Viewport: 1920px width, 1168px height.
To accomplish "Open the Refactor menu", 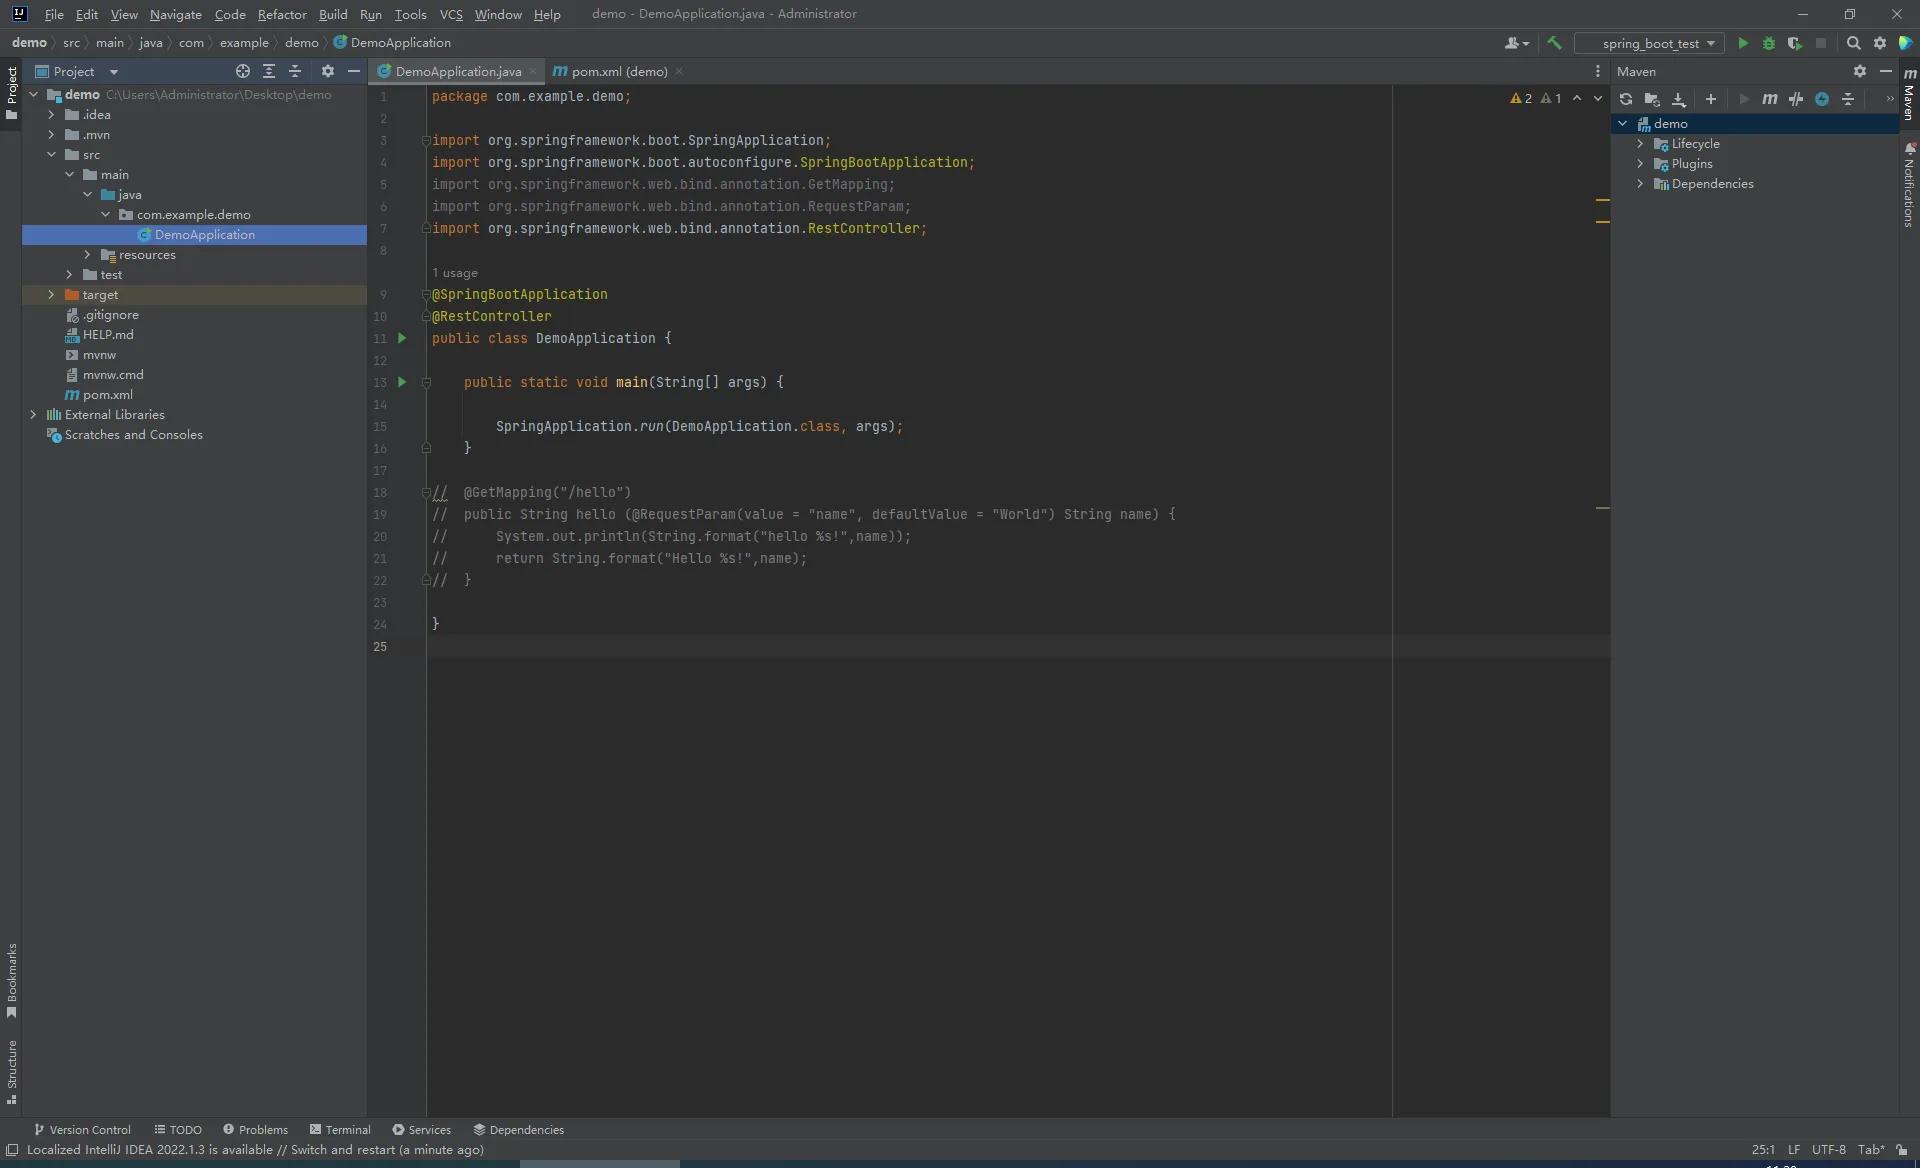I will click(282, 14).
